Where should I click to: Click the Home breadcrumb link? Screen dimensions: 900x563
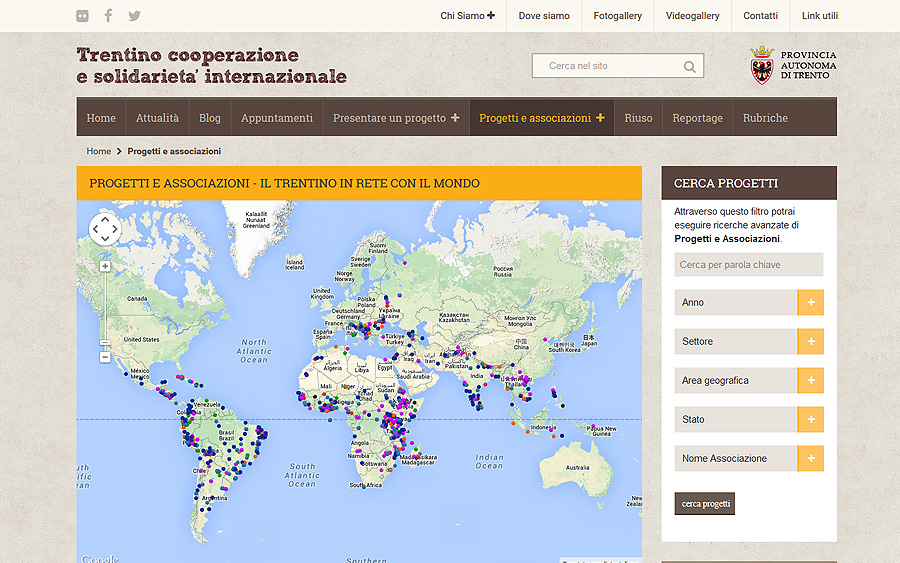click(x=99, y=151)
